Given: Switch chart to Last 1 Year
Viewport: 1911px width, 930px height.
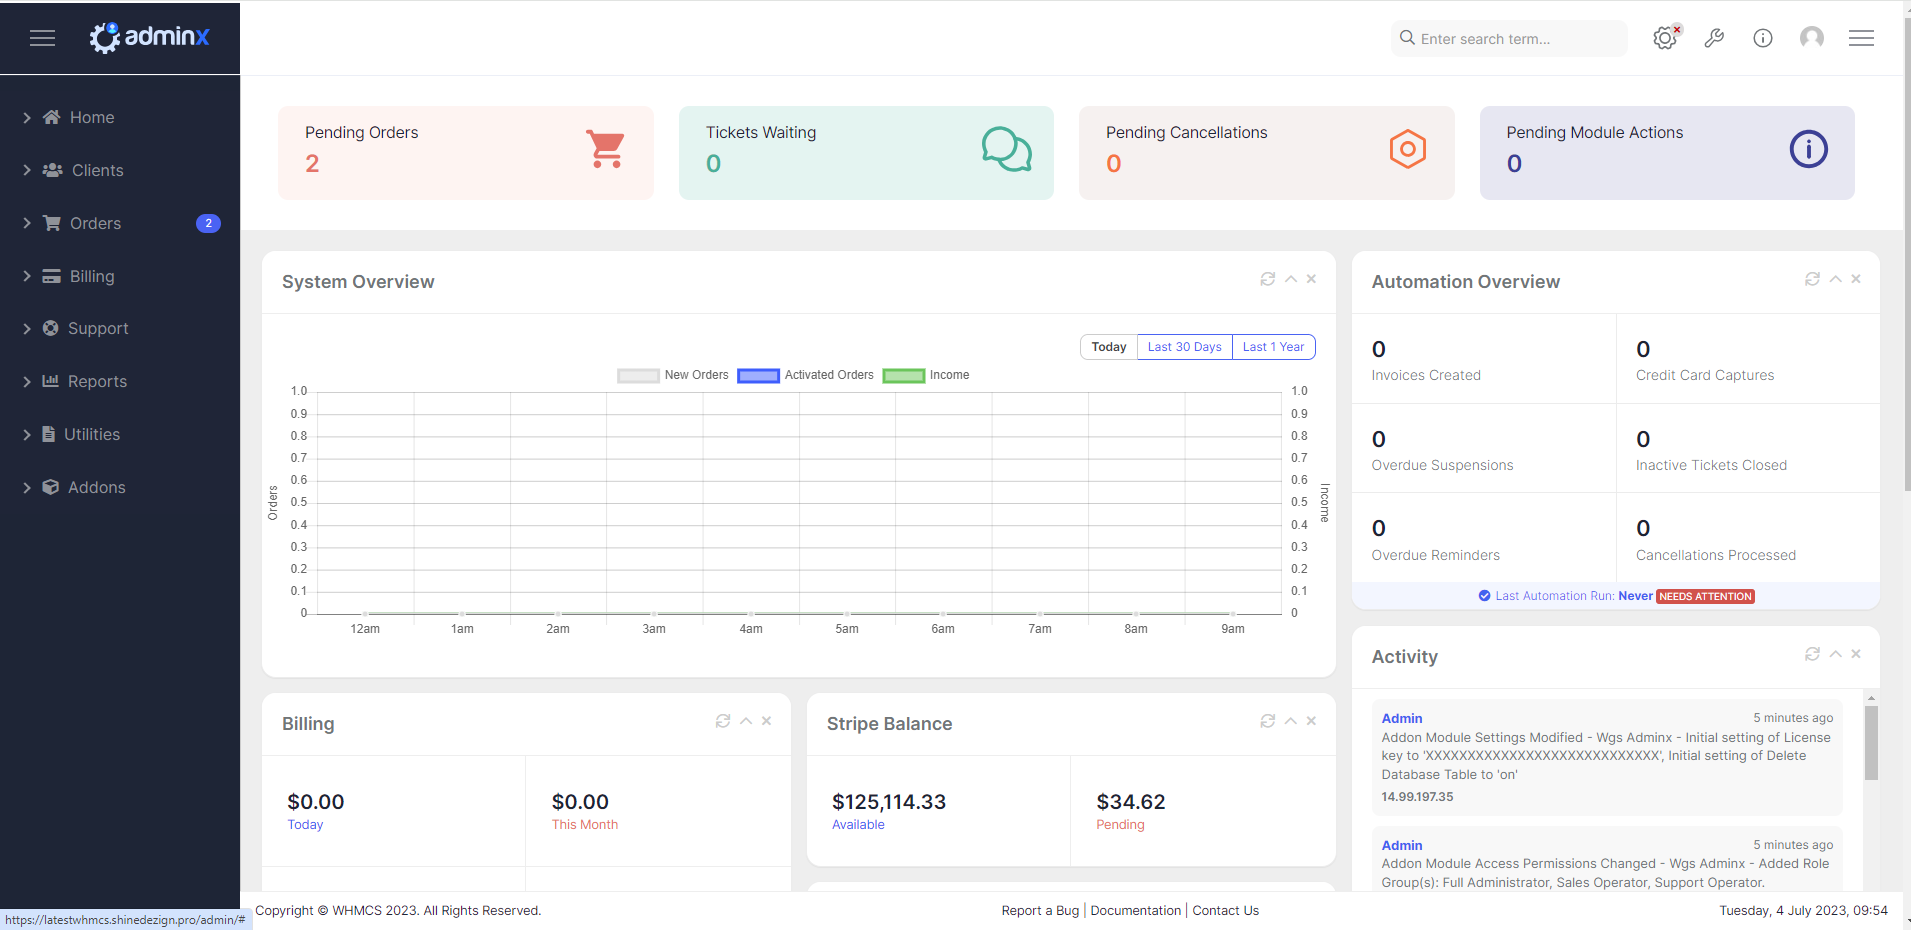Looking at the screenshot, I should click(x=1273, y=347).
